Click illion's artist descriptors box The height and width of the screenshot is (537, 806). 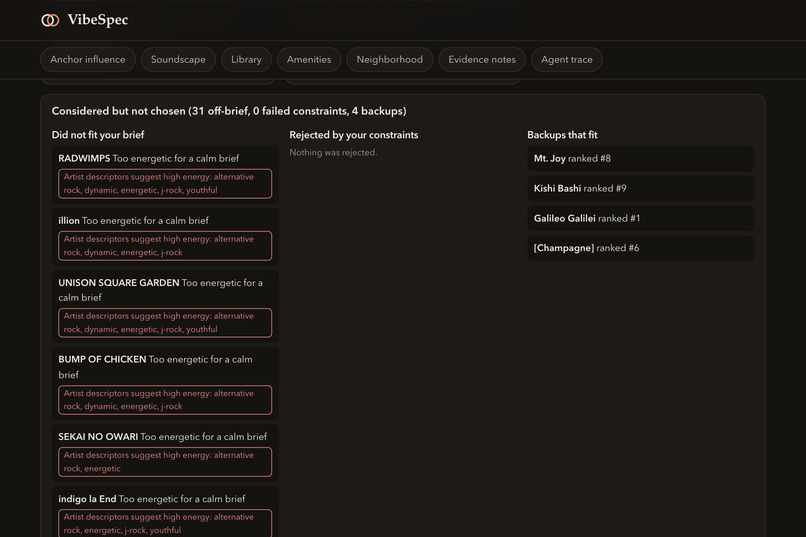(165, 246)
